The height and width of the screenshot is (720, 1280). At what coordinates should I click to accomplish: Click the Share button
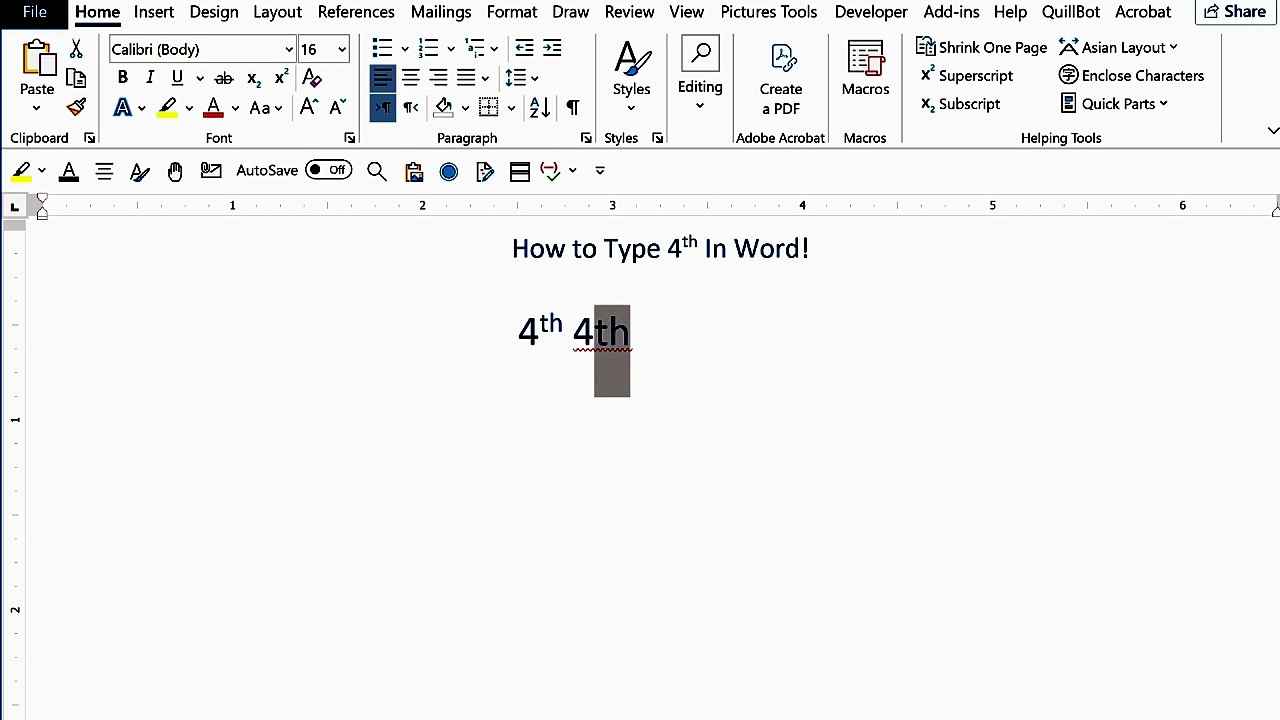[1236, 12]
